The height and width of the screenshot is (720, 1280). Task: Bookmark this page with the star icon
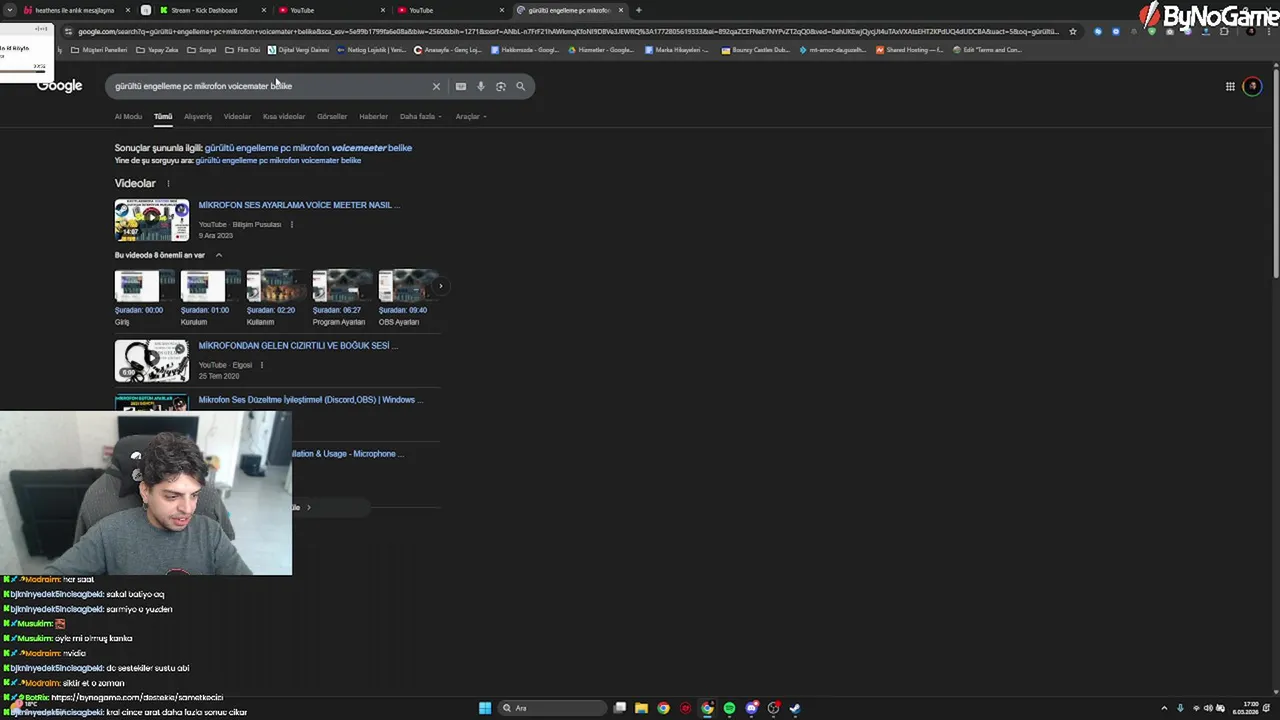point(1073,31)
